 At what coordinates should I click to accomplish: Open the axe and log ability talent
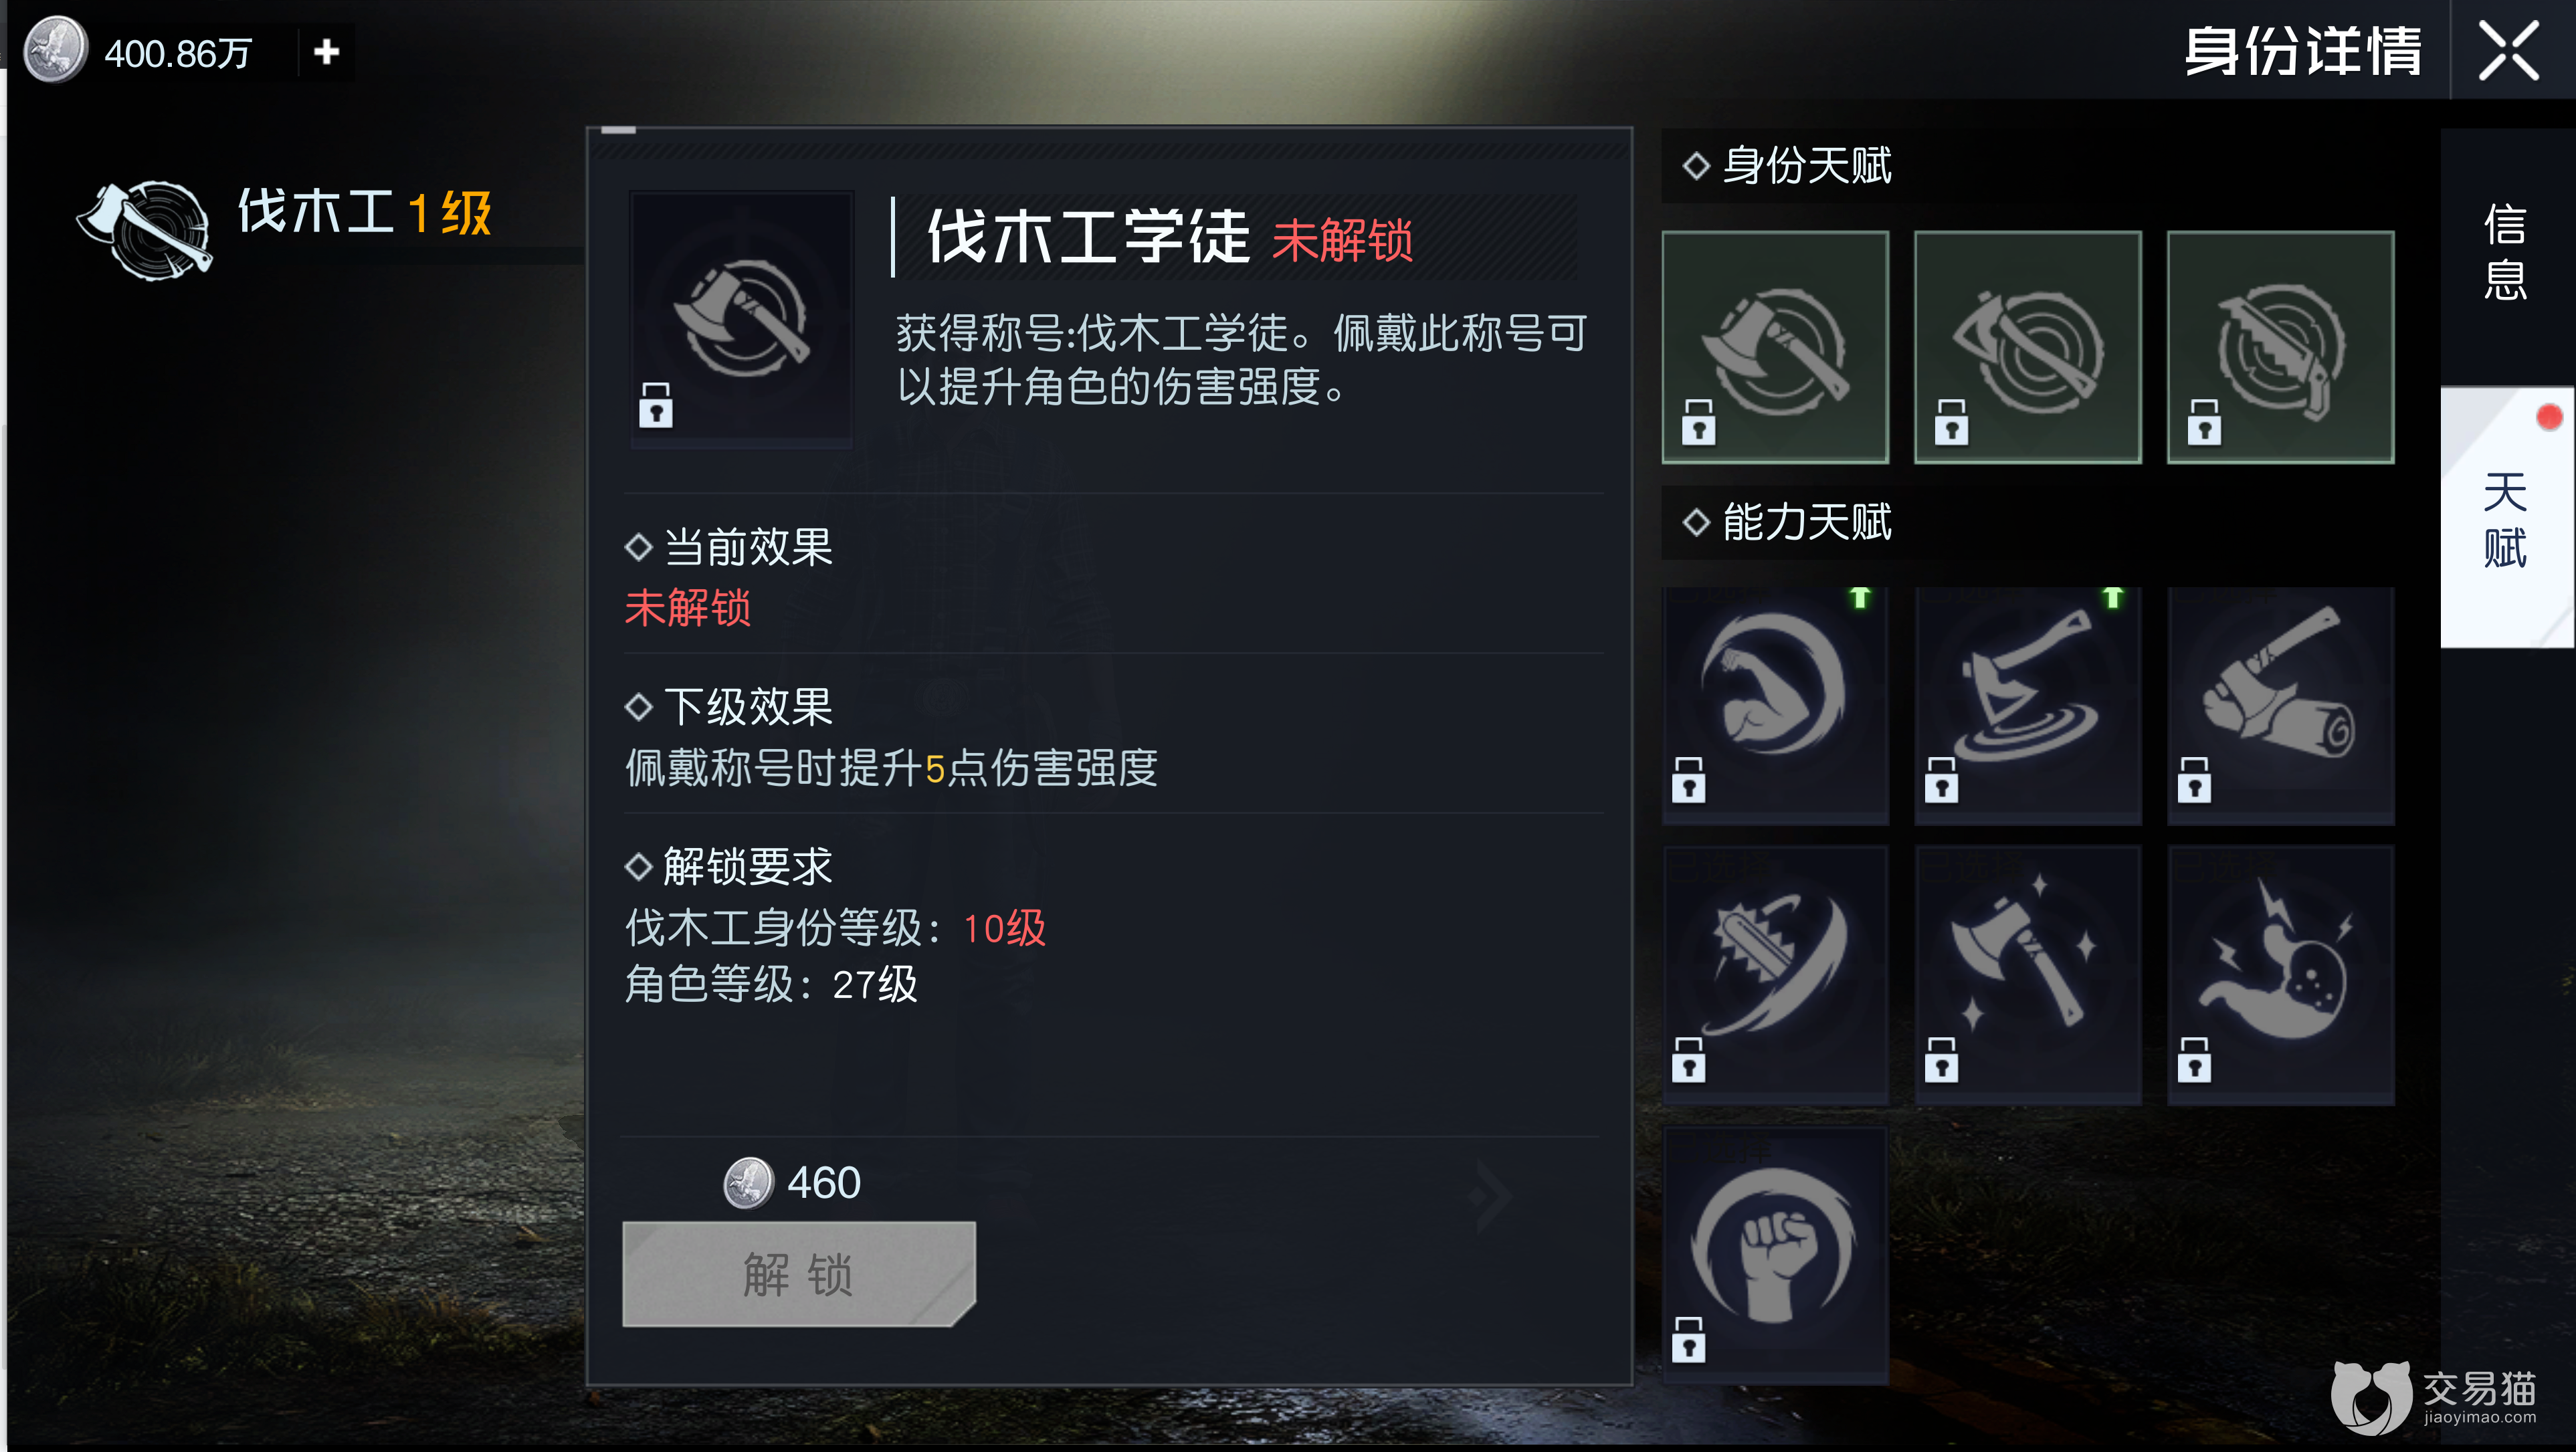[x=2280, y=705]
